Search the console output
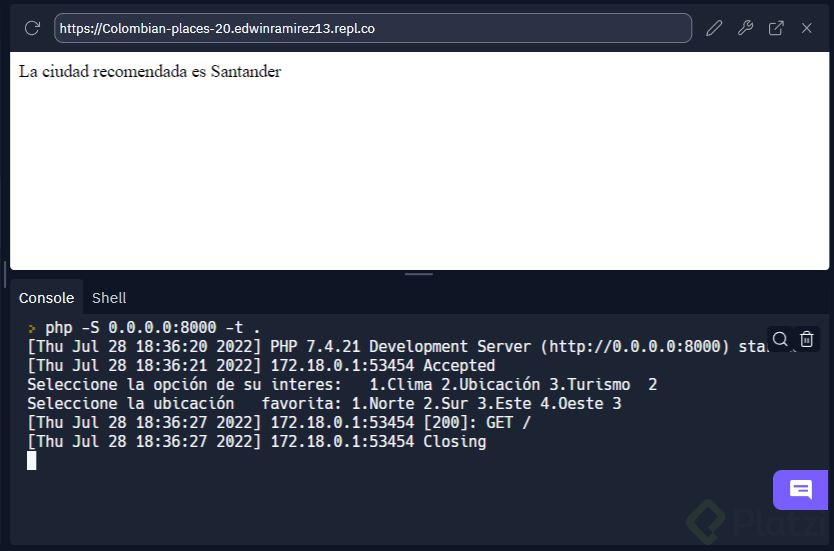Image resolution: width=834 pixels, height=551 pixels. pyautogui.click(x=780, y=339)
